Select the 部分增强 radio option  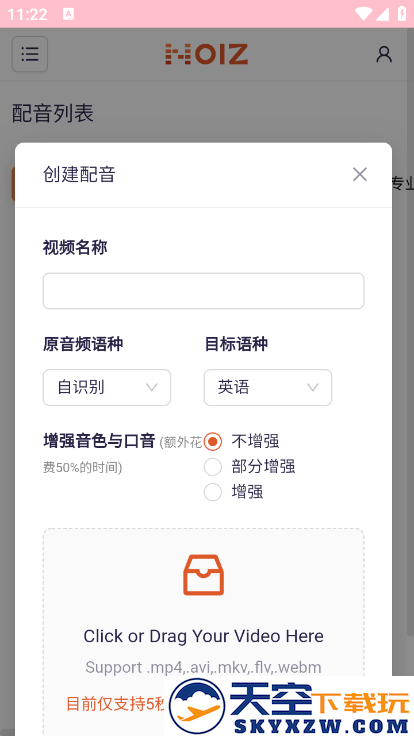[213, 467]
